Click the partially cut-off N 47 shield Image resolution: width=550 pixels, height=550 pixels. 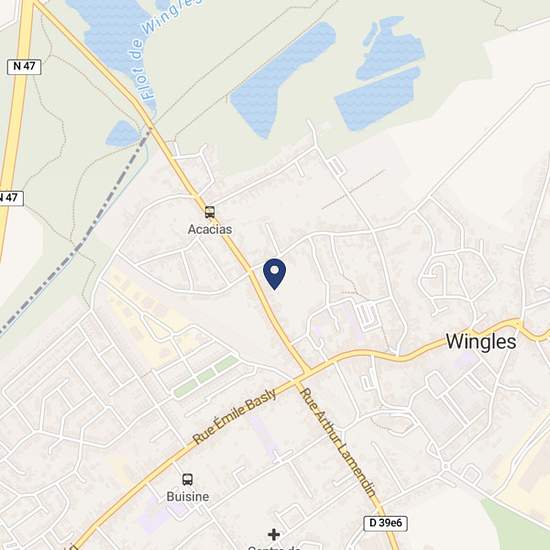11,198
